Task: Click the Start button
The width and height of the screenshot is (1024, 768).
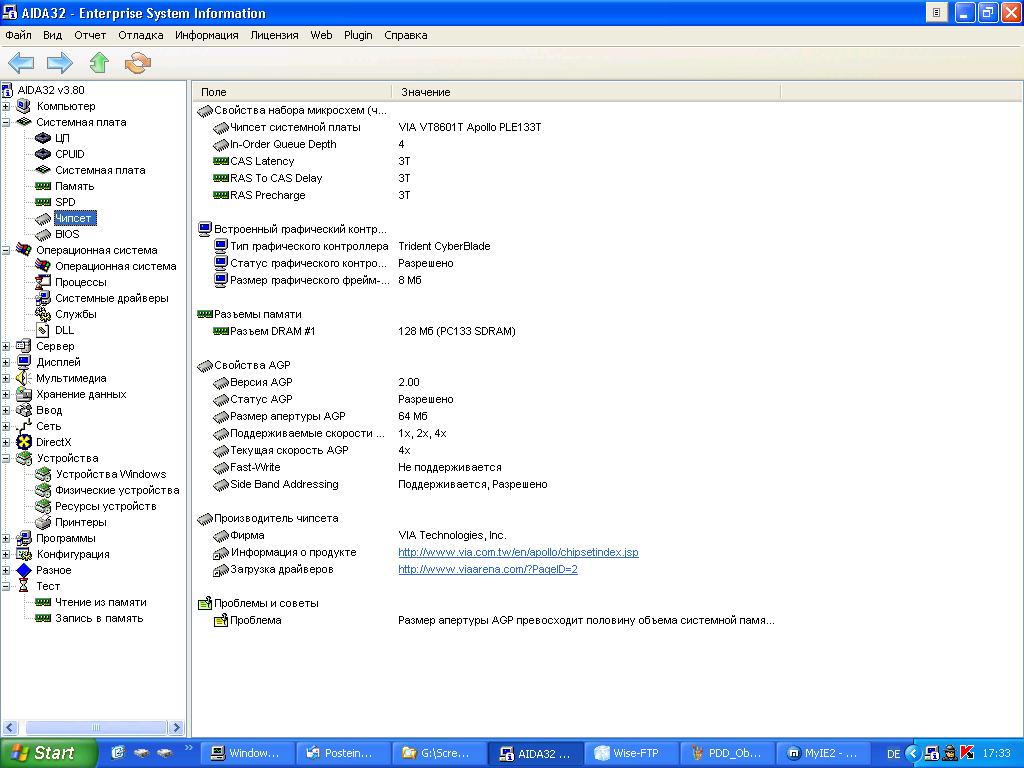Action: click(x=48, y=754)
